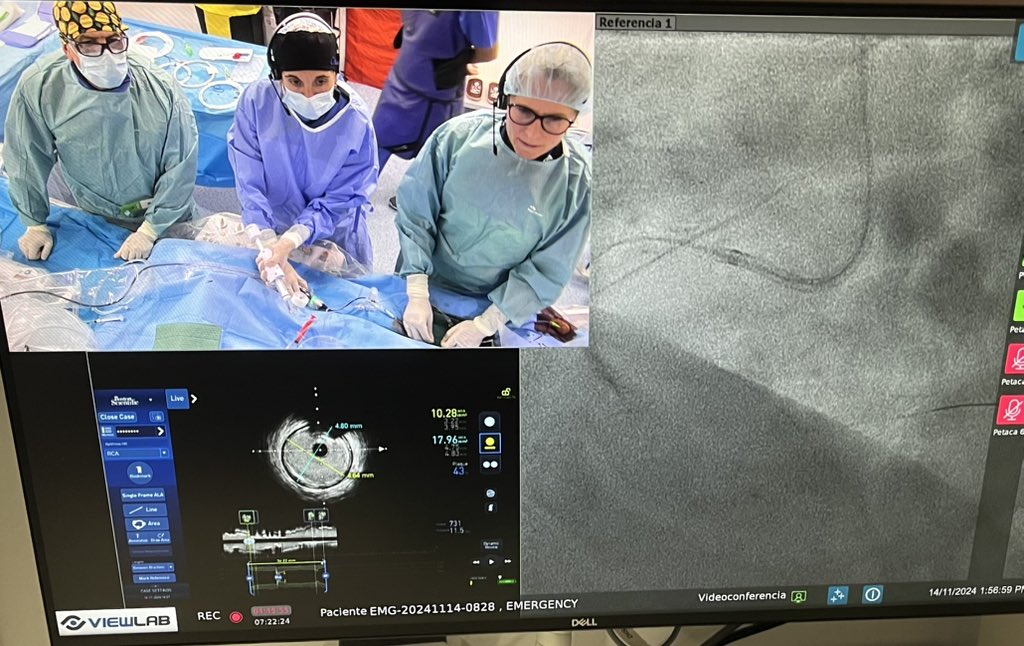Select the Single Frame ALA tool
This screenshot has width=1024, height=646.
pyautogui.click(x=142, y=495)
